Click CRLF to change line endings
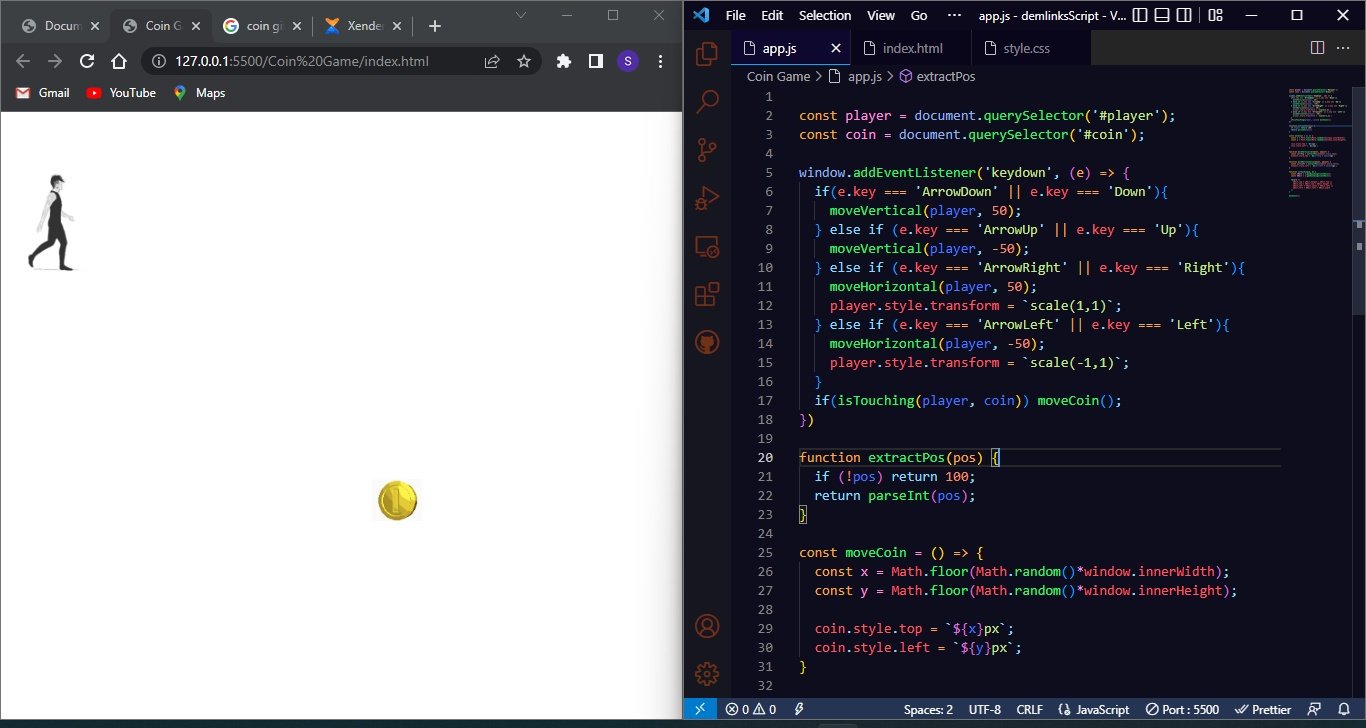 pos(1029,709)
